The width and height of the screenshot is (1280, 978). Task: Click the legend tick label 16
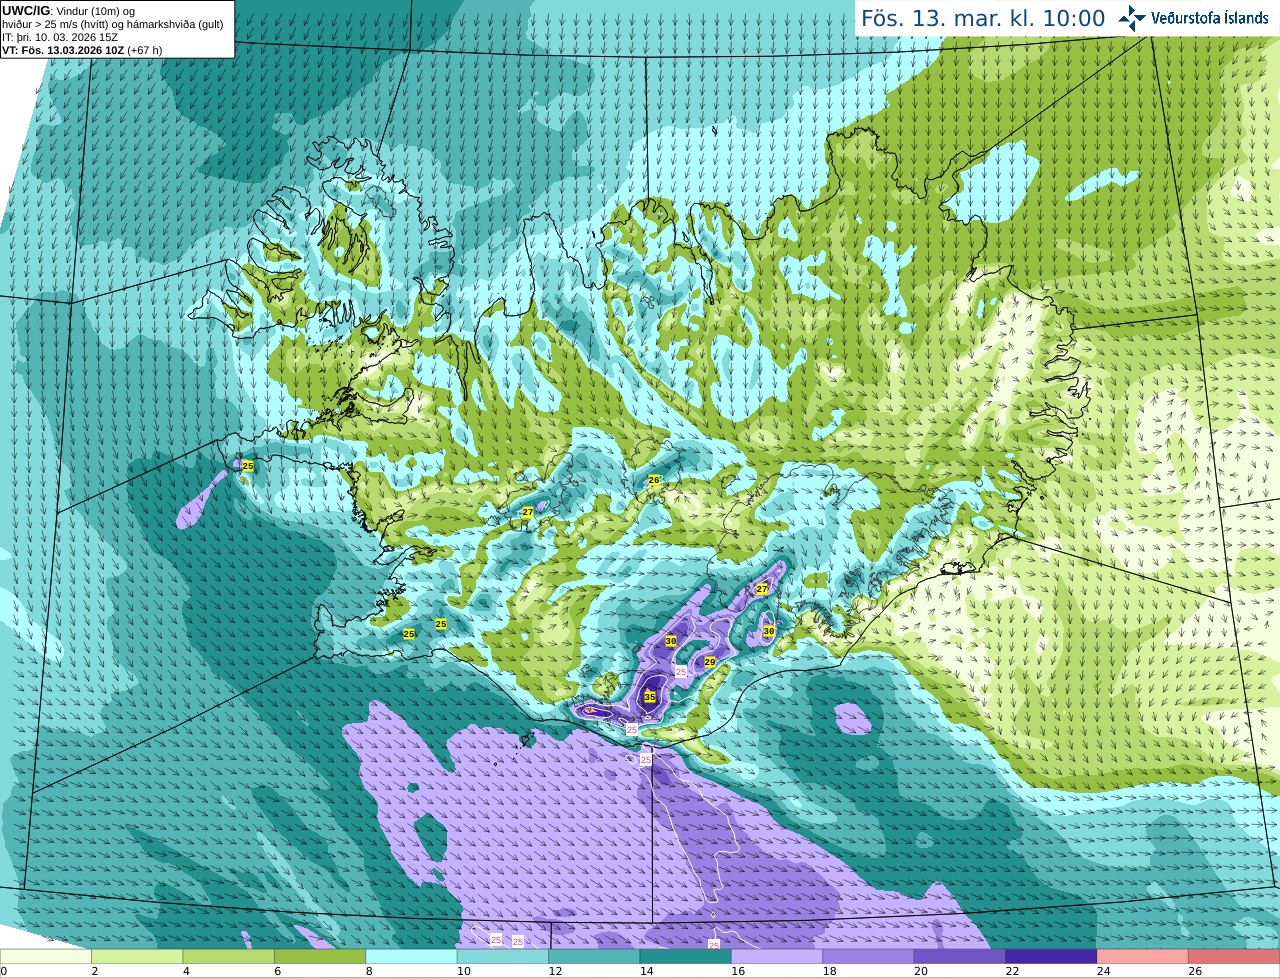737,971
